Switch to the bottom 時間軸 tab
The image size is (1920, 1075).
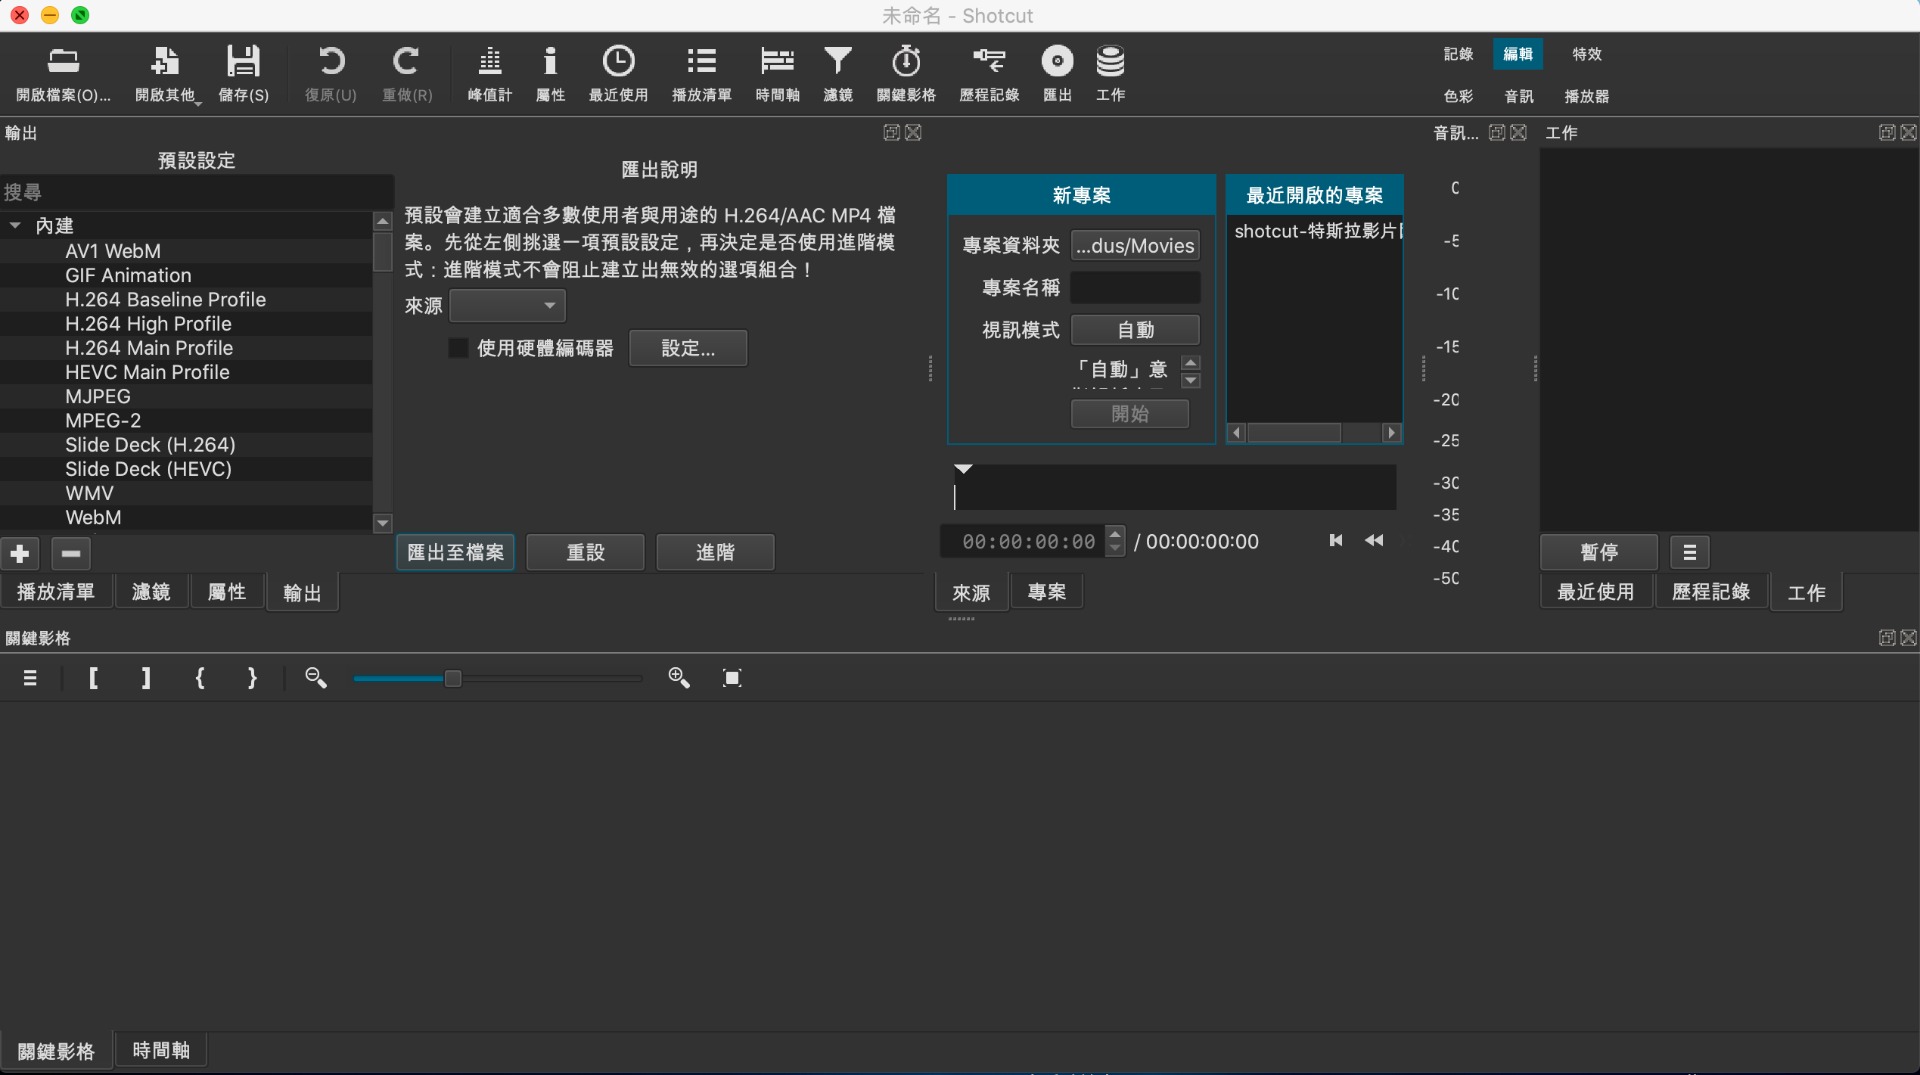coord(161,1050)
